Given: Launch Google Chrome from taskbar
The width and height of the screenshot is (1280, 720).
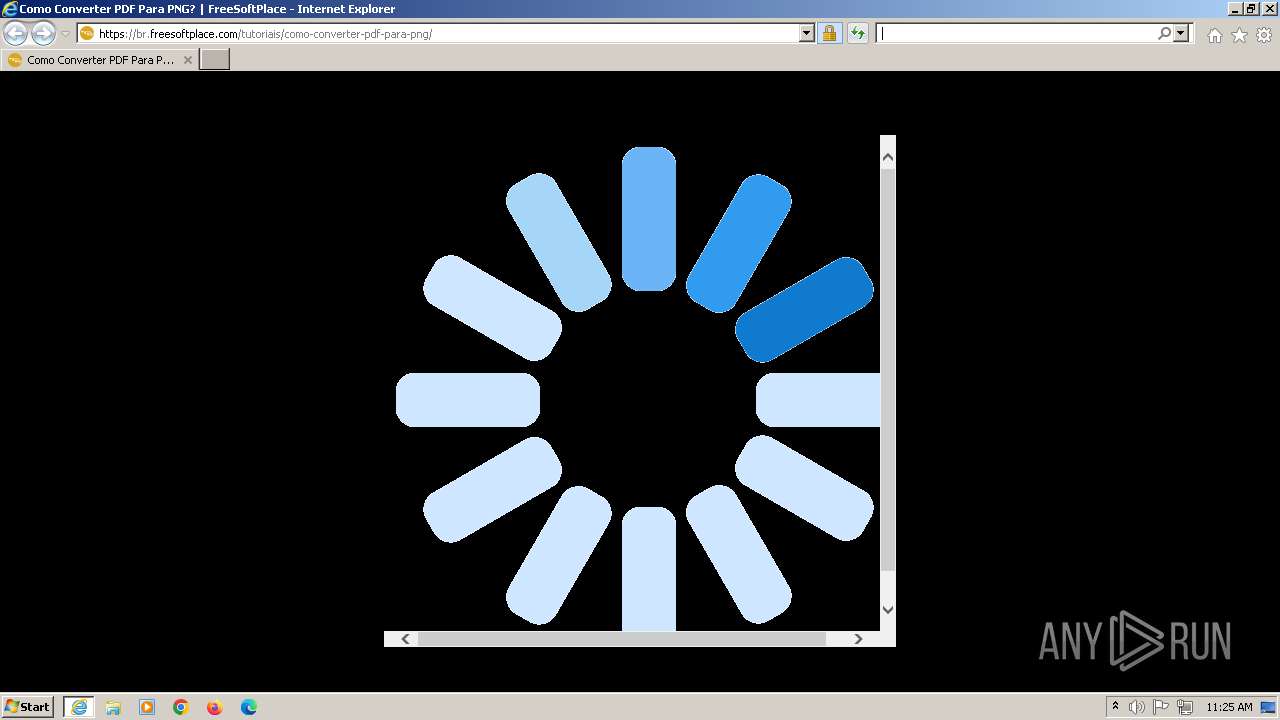Looking at the screenshot, I should 181,707.
